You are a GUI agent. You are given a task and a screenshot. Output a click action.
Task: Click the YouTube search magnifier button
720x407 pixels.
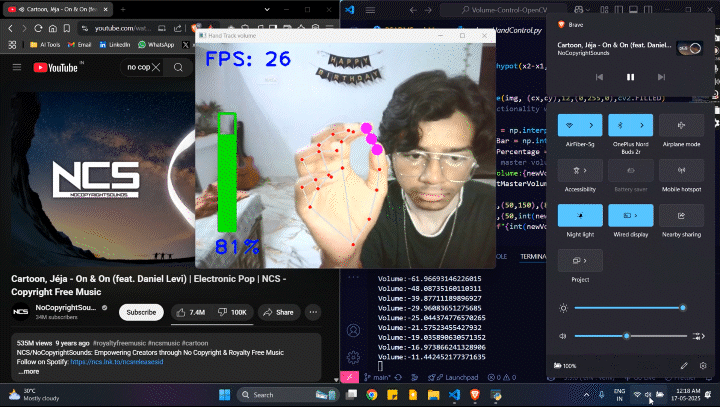tap(178, 68)
